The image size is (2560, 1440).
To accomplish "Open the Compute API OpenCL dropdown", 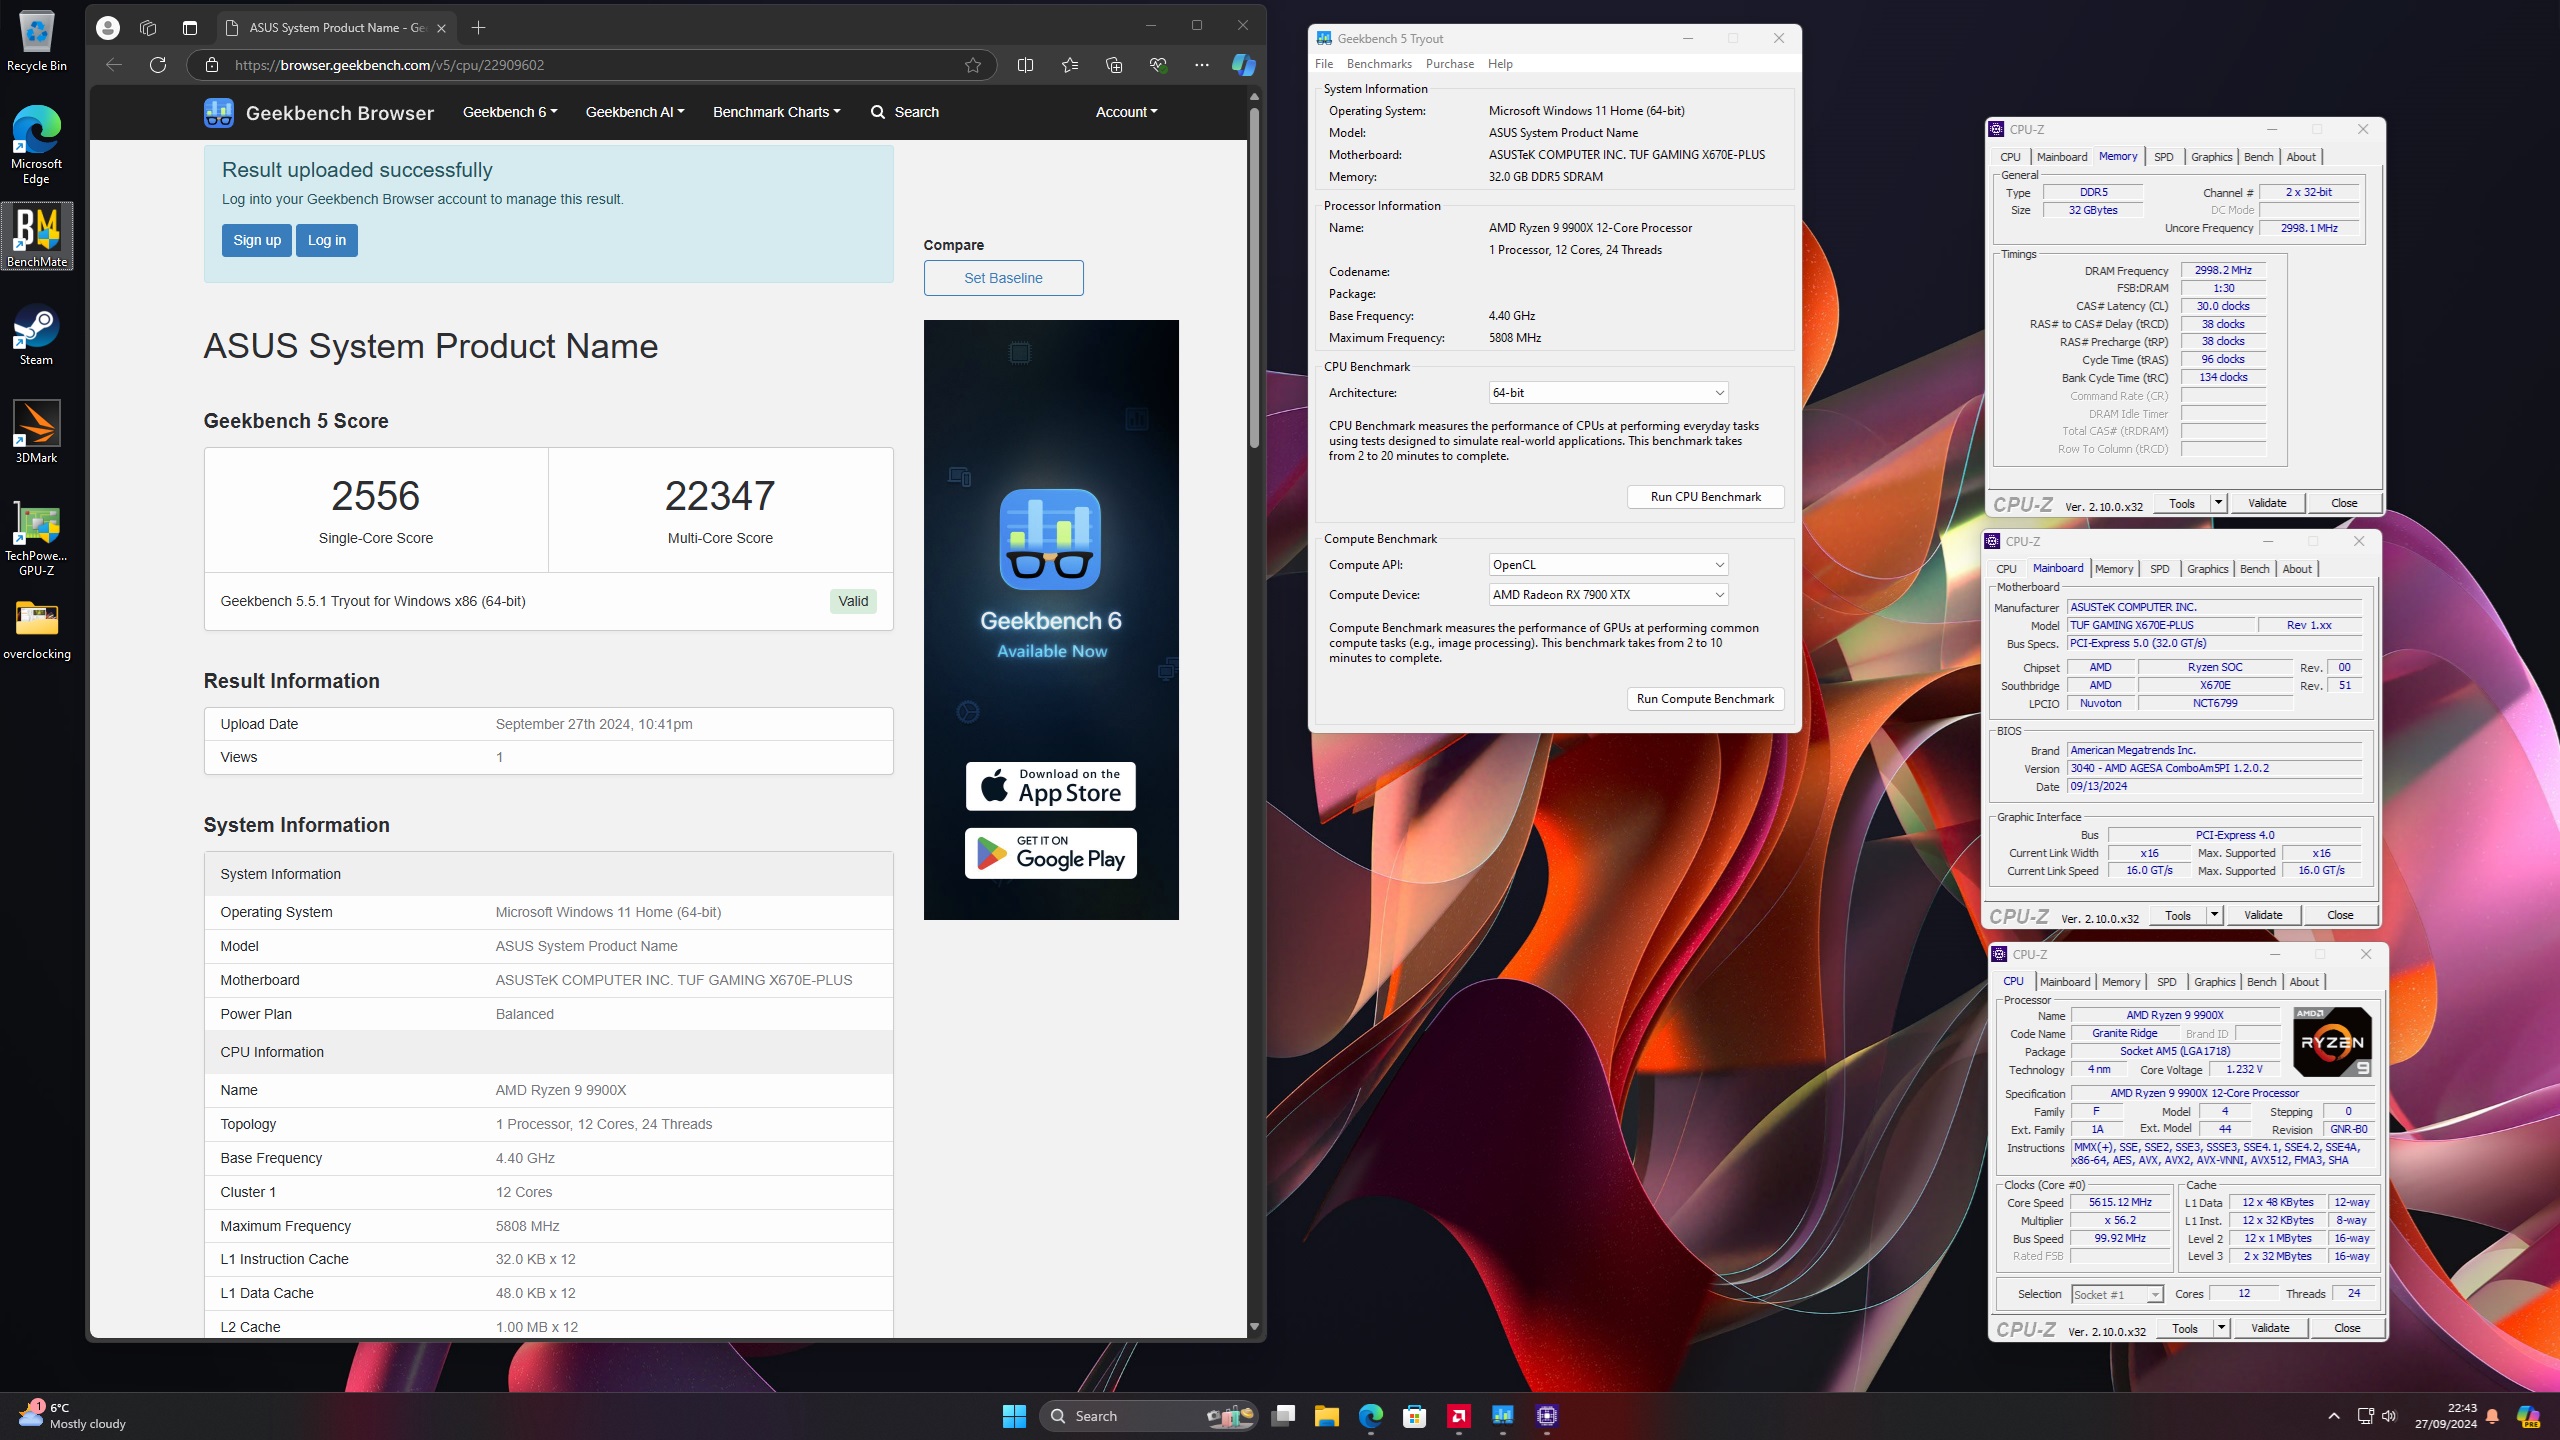I will pos(1608,565).
